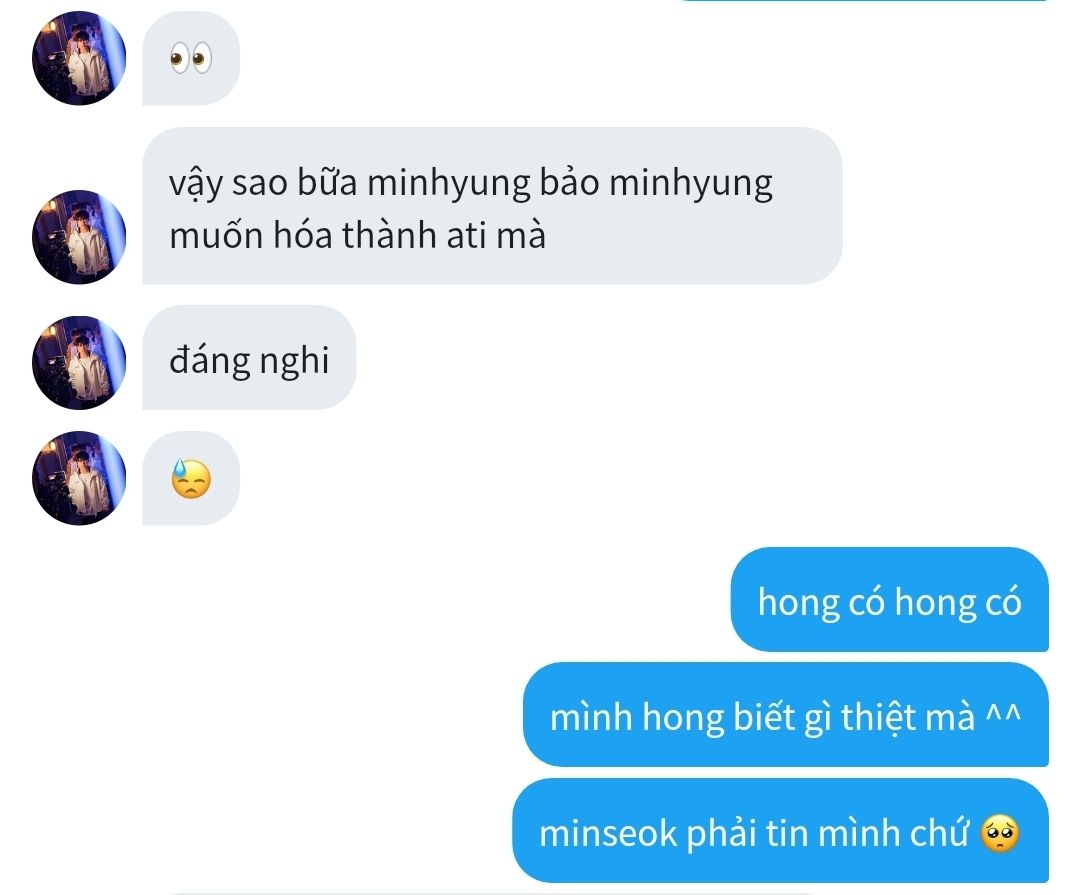
Task: Click 'muốn hóa thành ati mà' text line
Action: click(x=357, y=236)
